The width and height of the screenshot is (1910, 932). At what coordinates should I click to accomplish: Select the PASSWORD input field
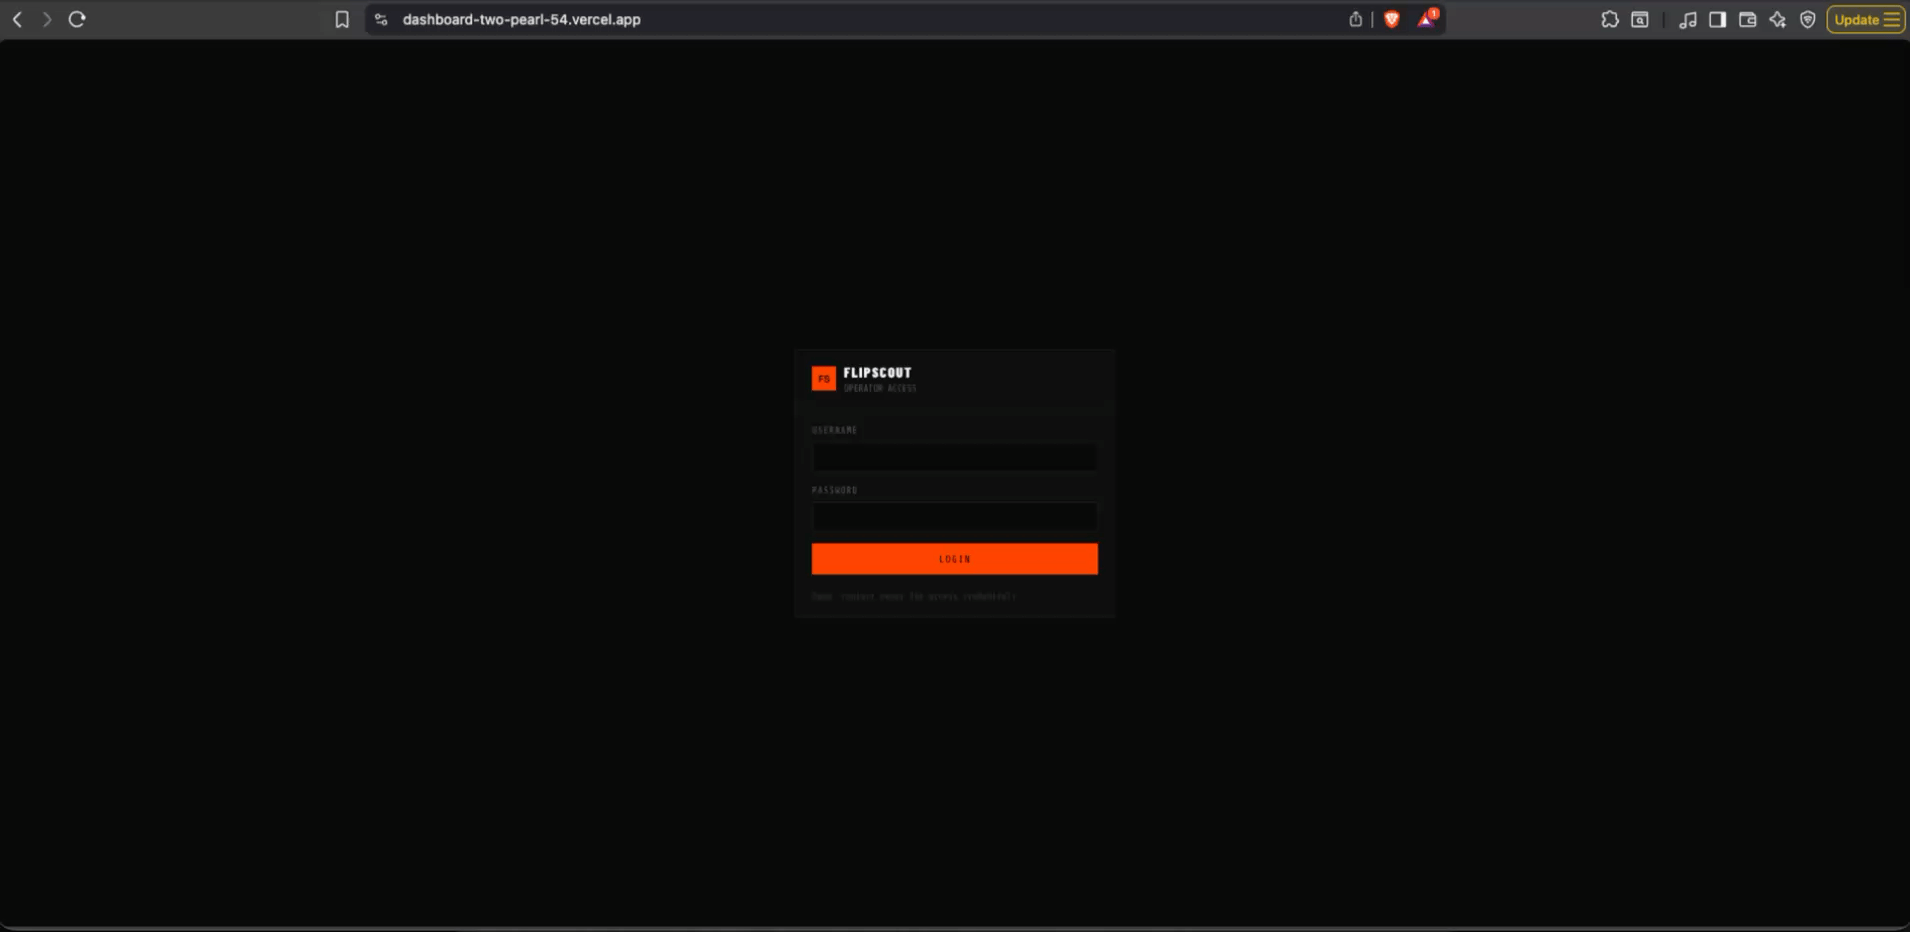(x=953, y=516)
